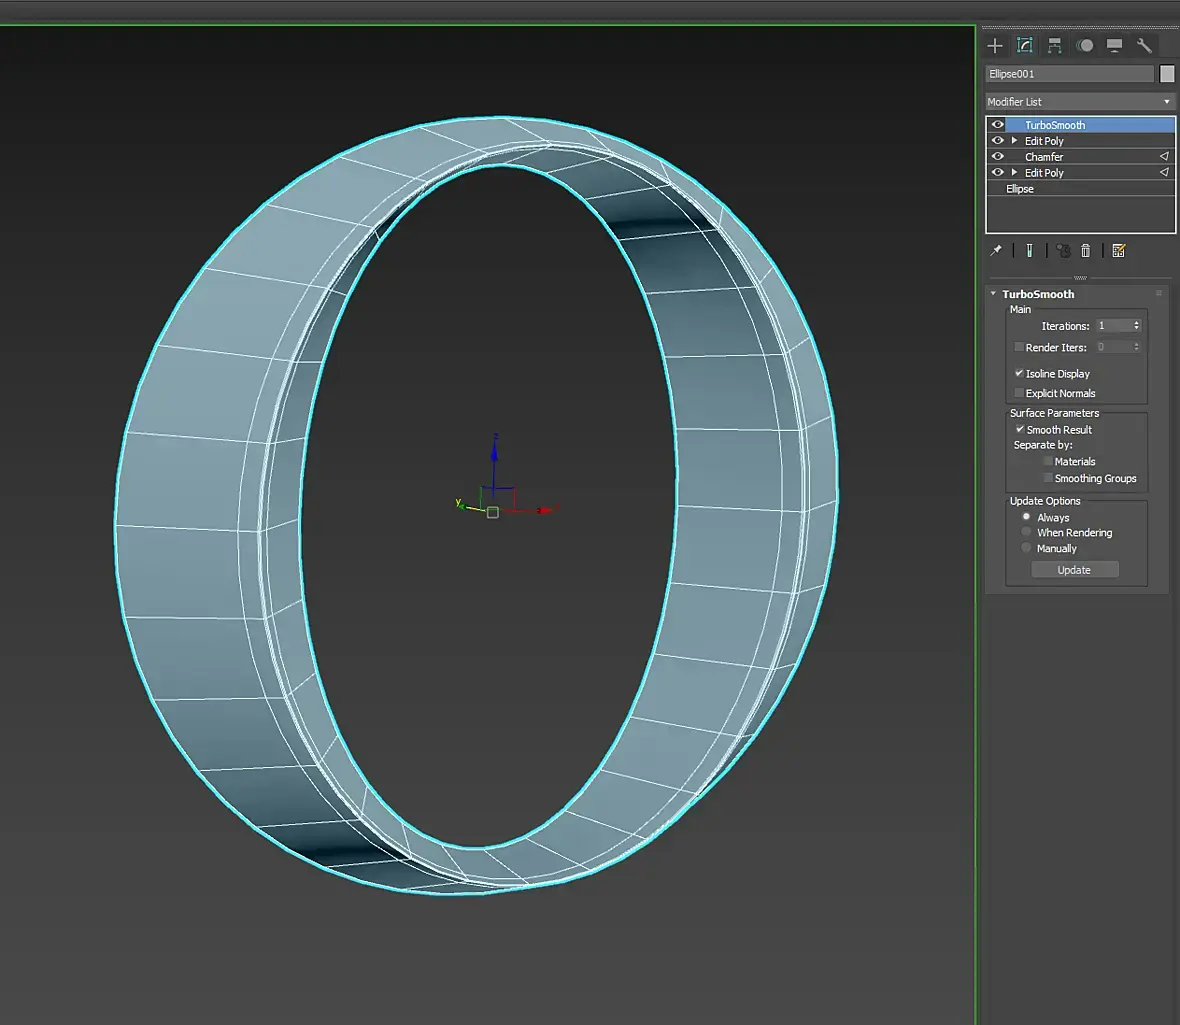Uncheck the Isoline Display checkbox
This screenshot has height=1025, width=1180.
click(x=1019, y=373)
